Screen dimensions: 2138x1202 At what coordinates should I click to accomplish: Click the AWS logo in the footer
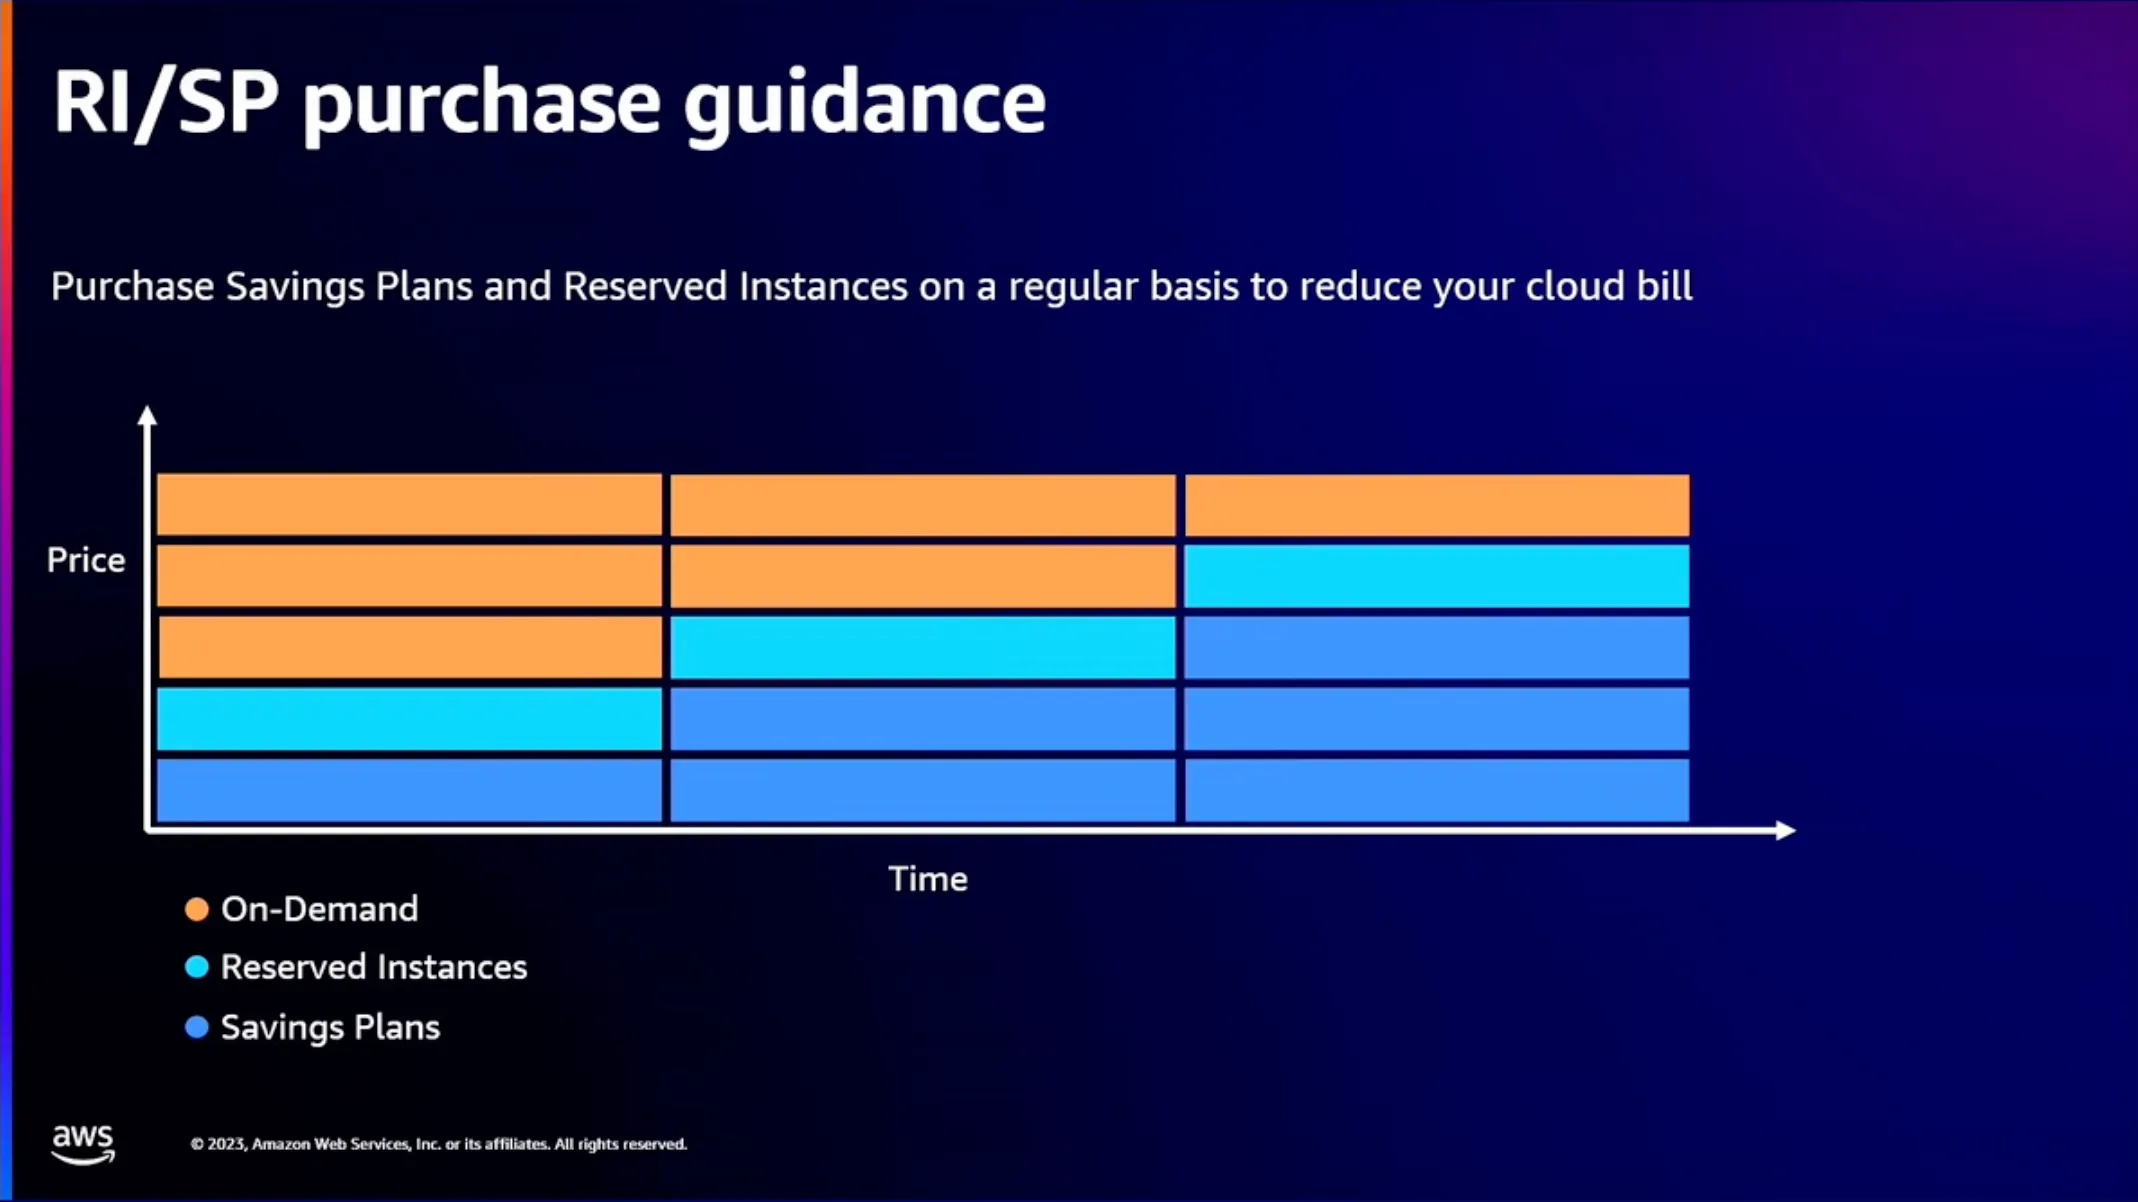pyautogui.click(x=83, y=1144)
